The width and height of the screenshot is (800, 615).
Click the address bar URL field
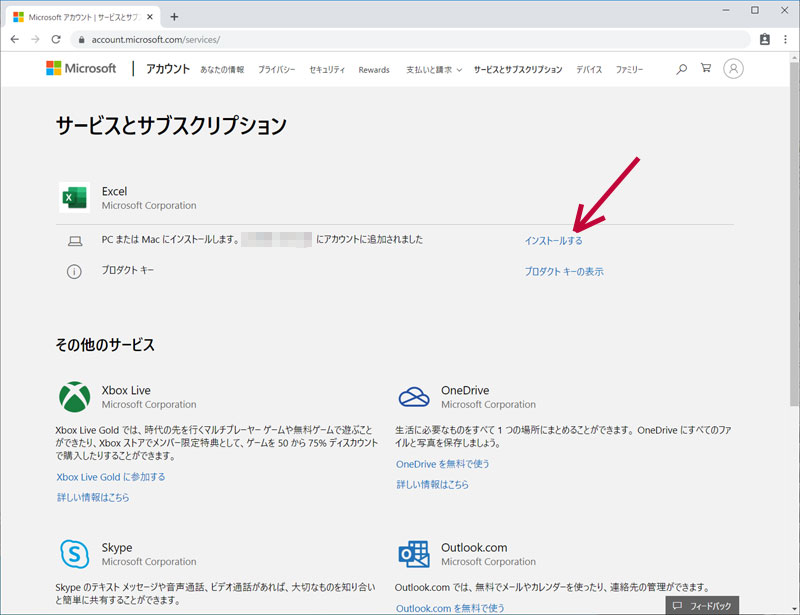coord(411,39)
